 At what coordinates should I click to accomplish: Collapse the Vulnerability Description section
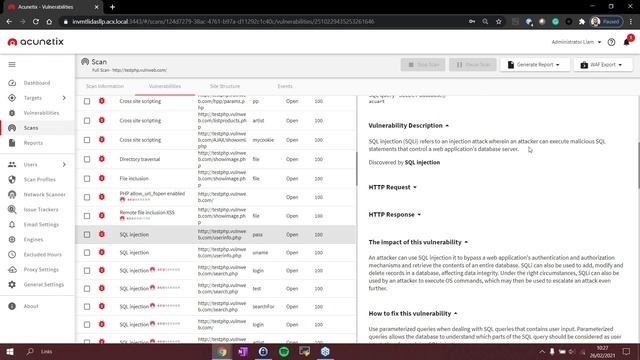[409, 126]
